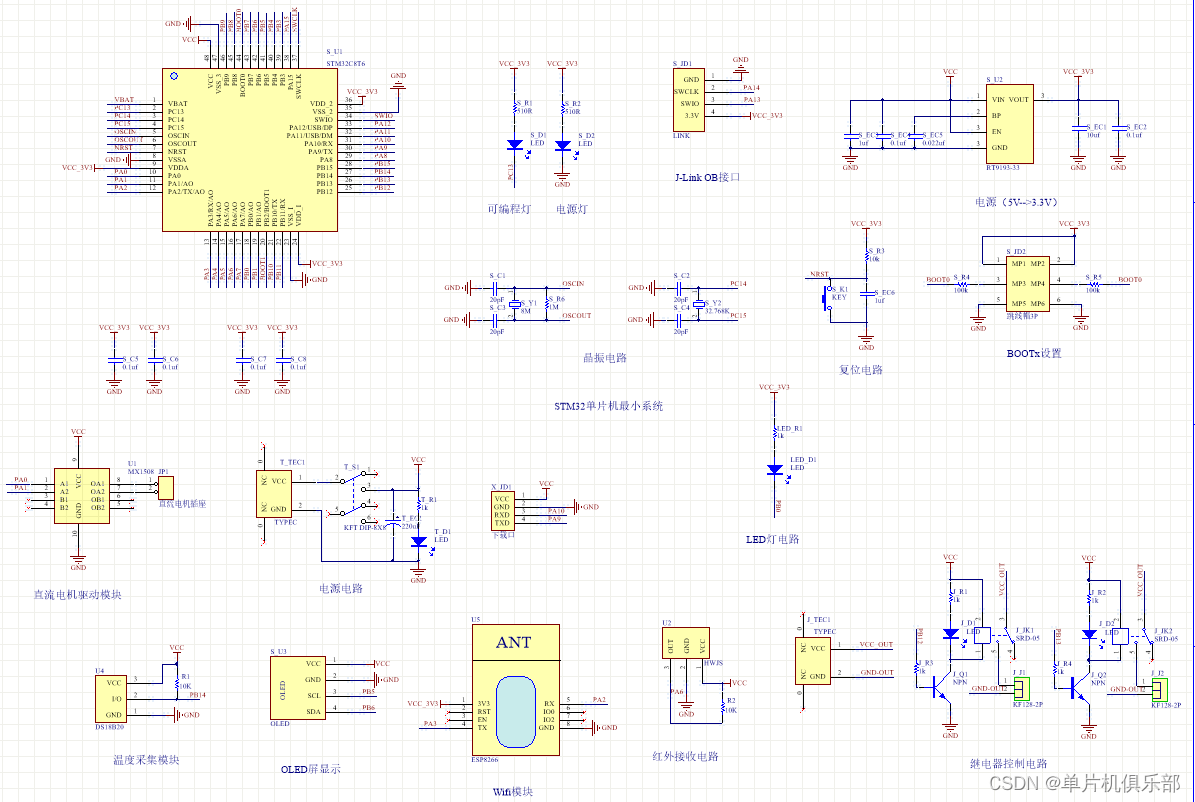Click the '电源灯' label
Image resolution: width=1195 pixels, height=802 pixels.
[x=572, y=209]
